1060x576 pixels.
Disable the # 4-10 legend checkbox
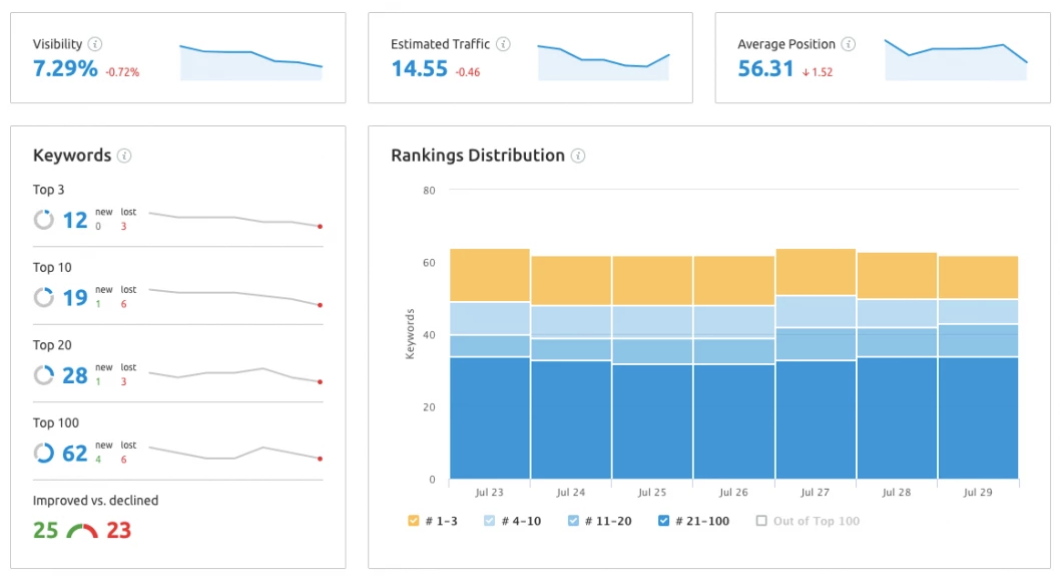tap(489, 521)
